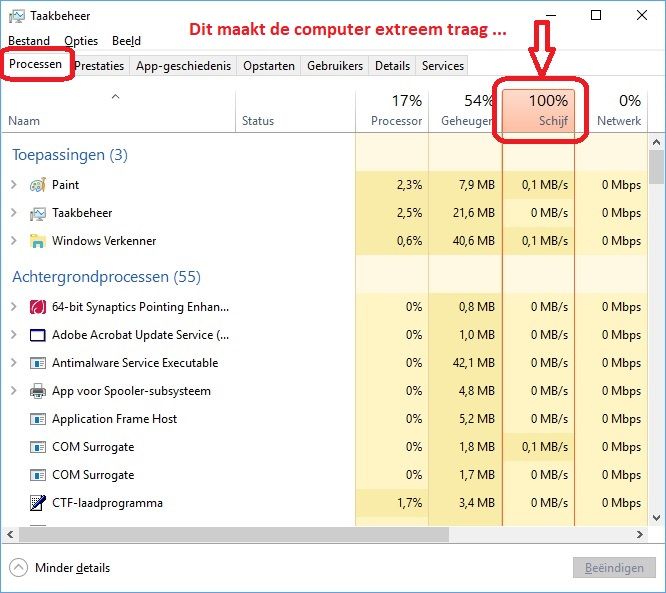
Task: Expand the Paint process row
Action: click(14, 185)
